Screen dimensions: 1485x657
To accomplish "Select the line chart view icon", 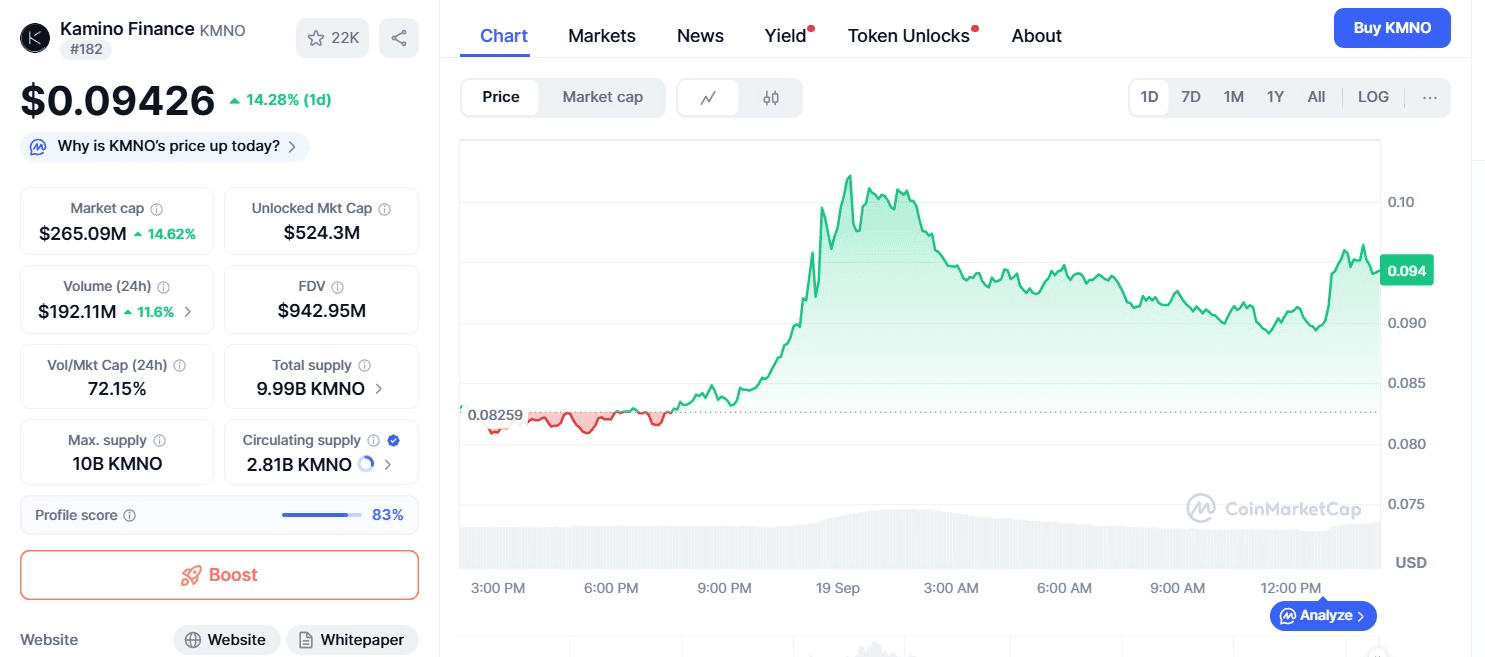I will (708, 98).
